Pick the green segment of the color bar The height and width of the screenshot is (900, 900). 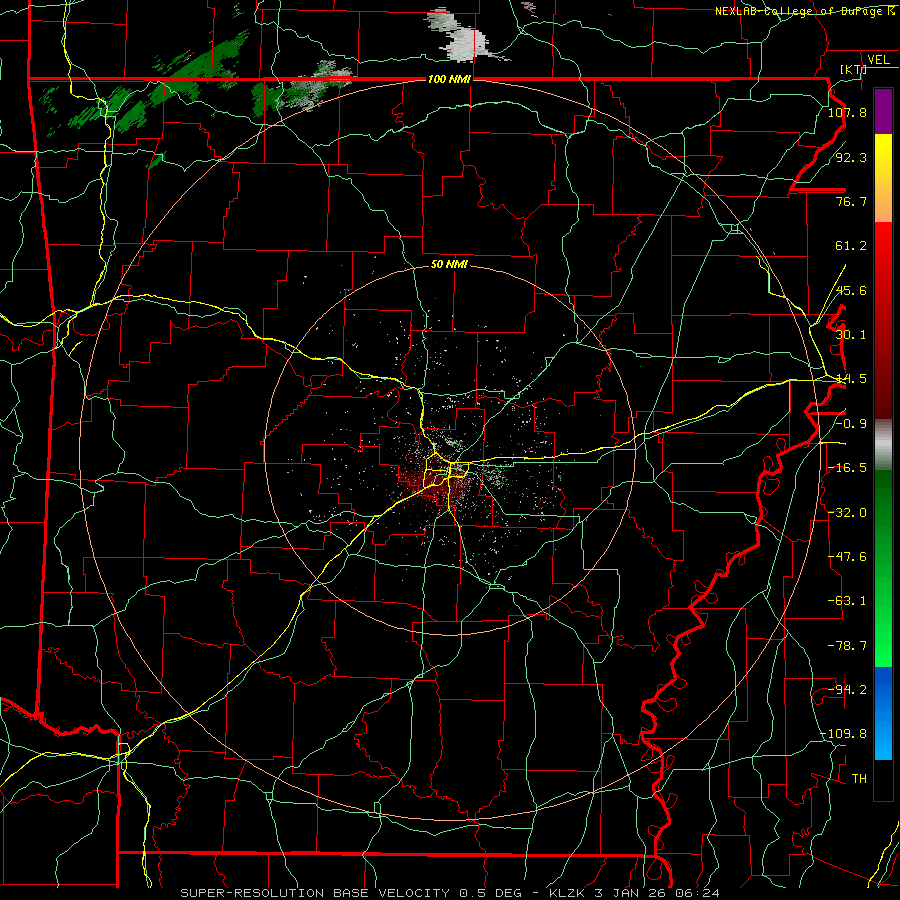click(x=883, y=568)
